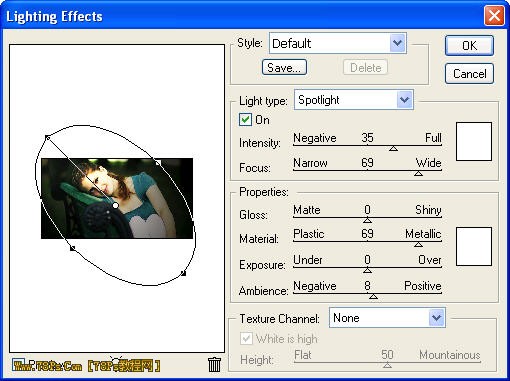Uncheck the light On checkbox
The width and height of the screenshot is (510, 381).
pos(245,119)
